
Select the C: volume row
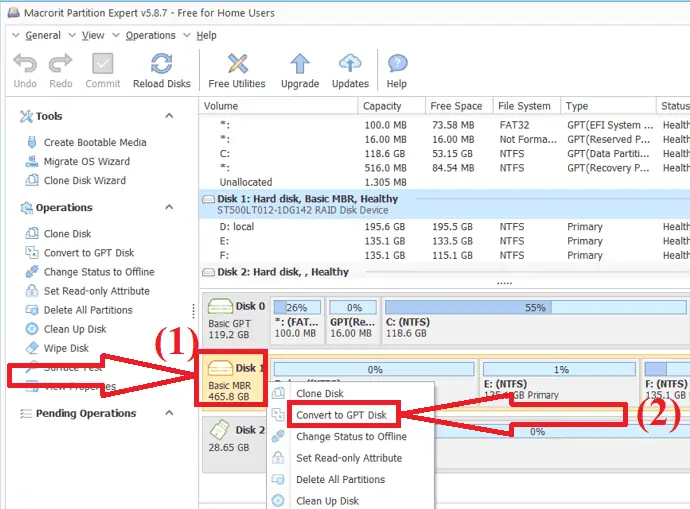(x=444, y=154)
